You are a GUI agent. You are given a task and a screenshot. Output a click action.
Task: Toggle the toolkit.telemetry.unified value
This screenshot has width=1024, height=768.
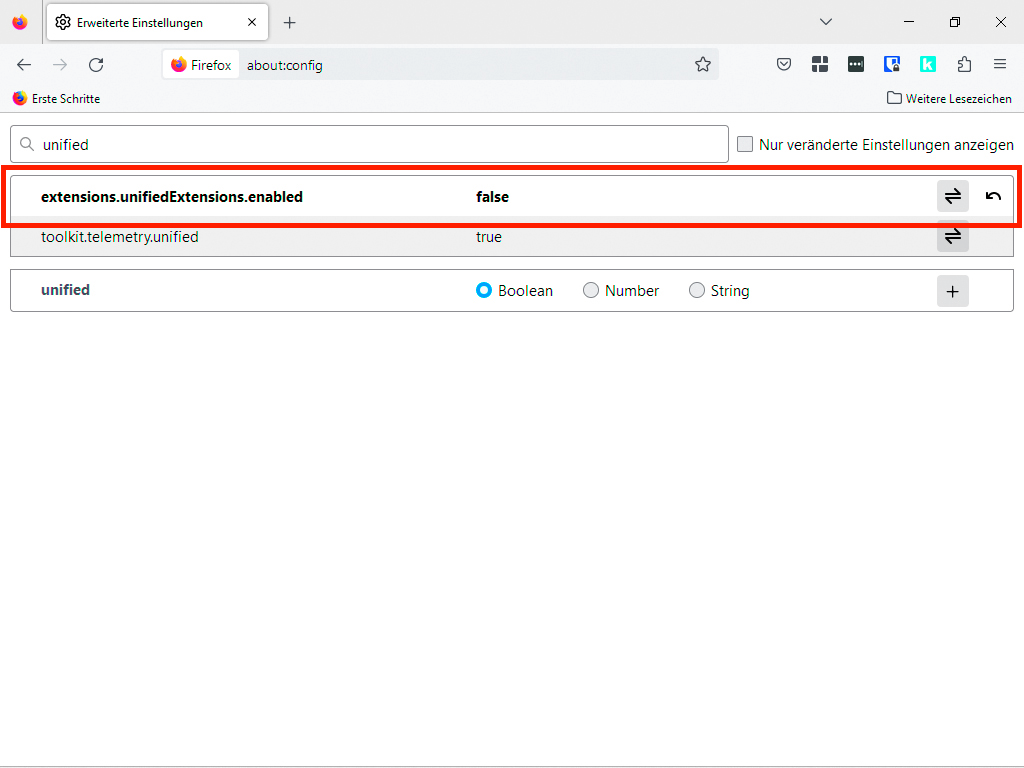pos(952,237)
